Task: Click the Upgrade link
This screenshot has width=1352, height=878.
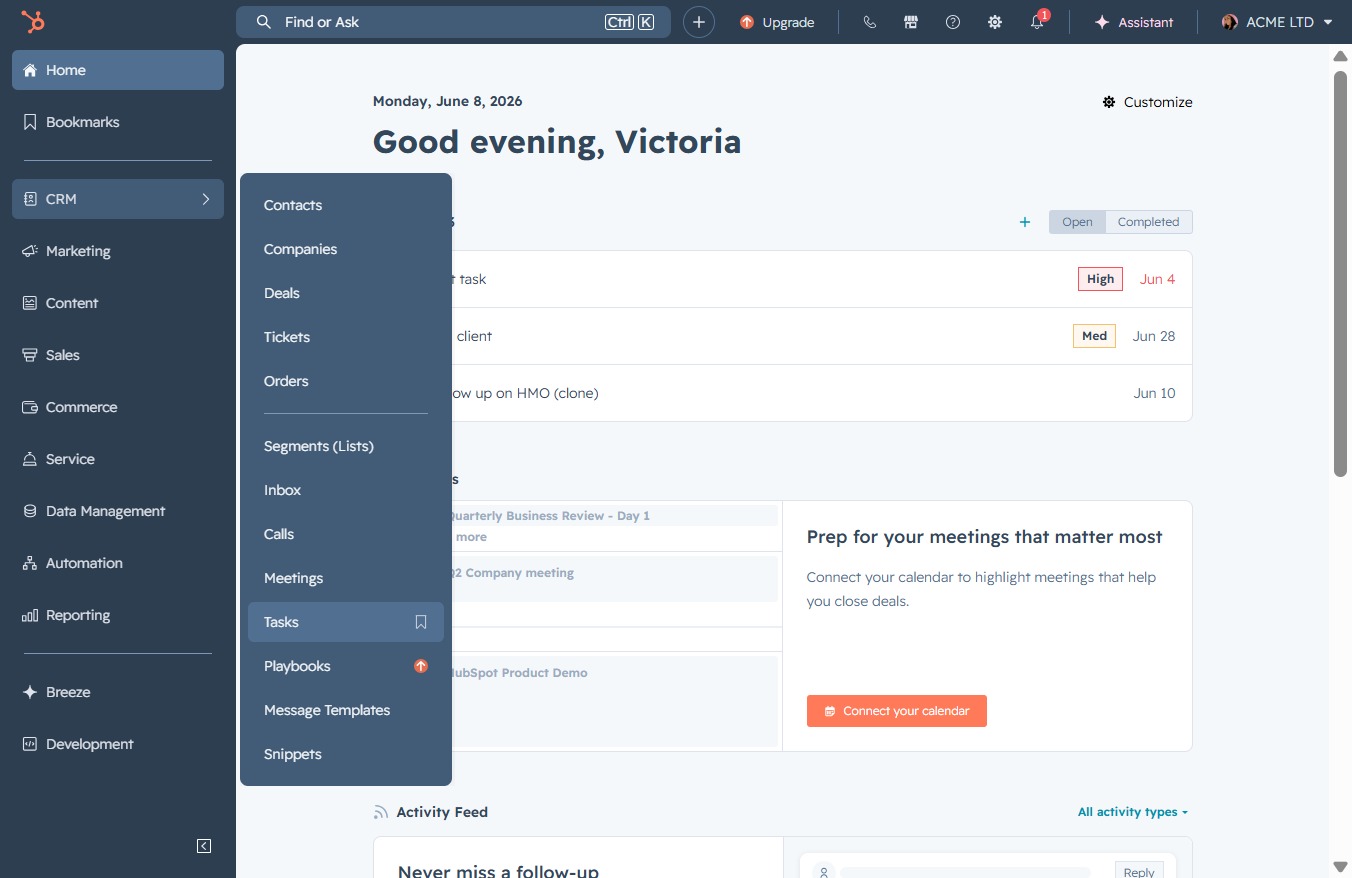Action: tap(777, 22)
